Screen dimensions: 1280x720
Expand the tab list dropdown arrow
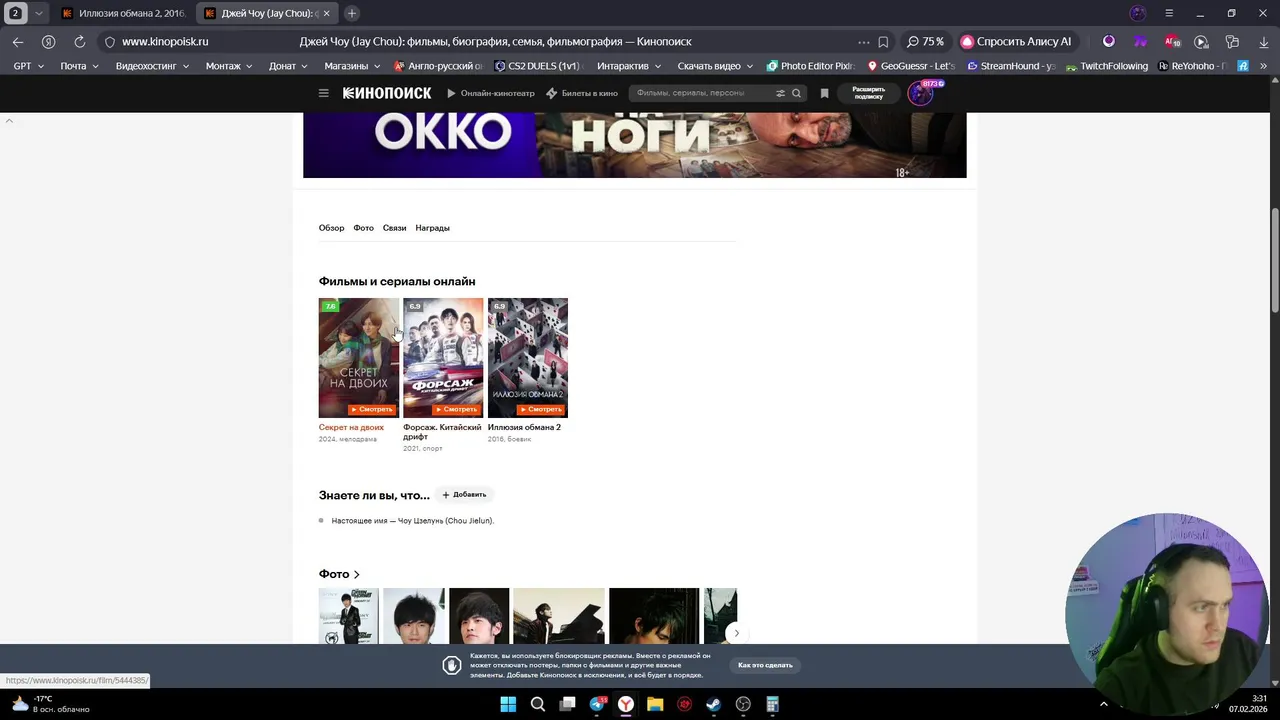[x=38, y=13]
